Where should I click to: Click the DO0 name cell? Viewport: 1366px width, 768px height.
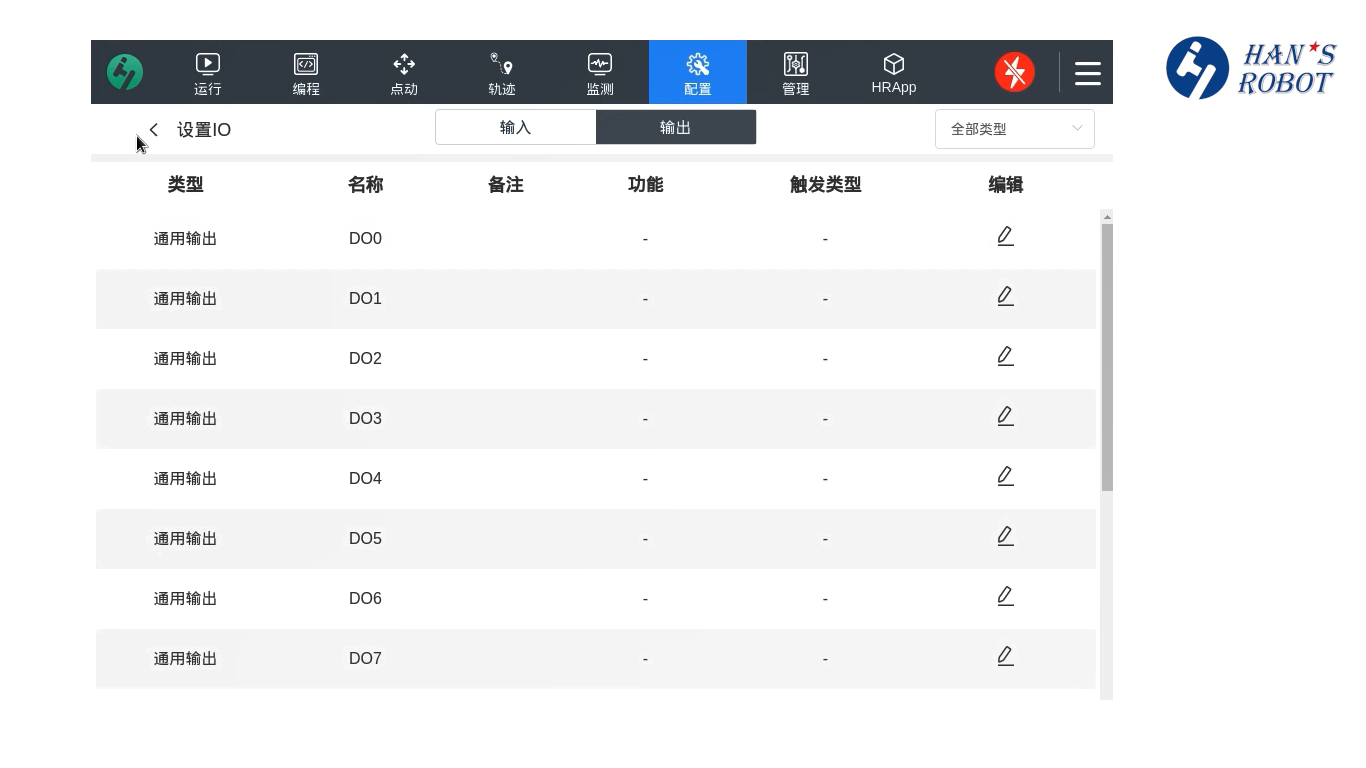tap(365, 239)
